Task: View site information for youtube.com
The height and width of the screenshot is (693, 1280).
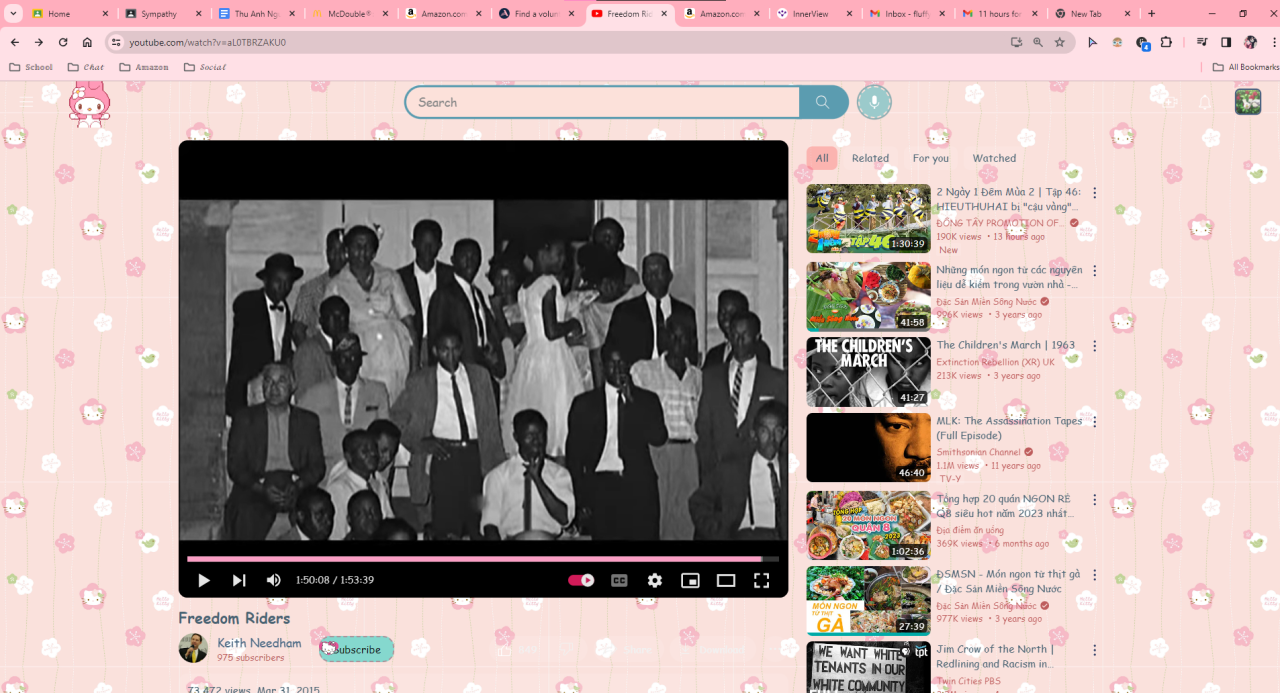Action: click(x=116, y=42)
